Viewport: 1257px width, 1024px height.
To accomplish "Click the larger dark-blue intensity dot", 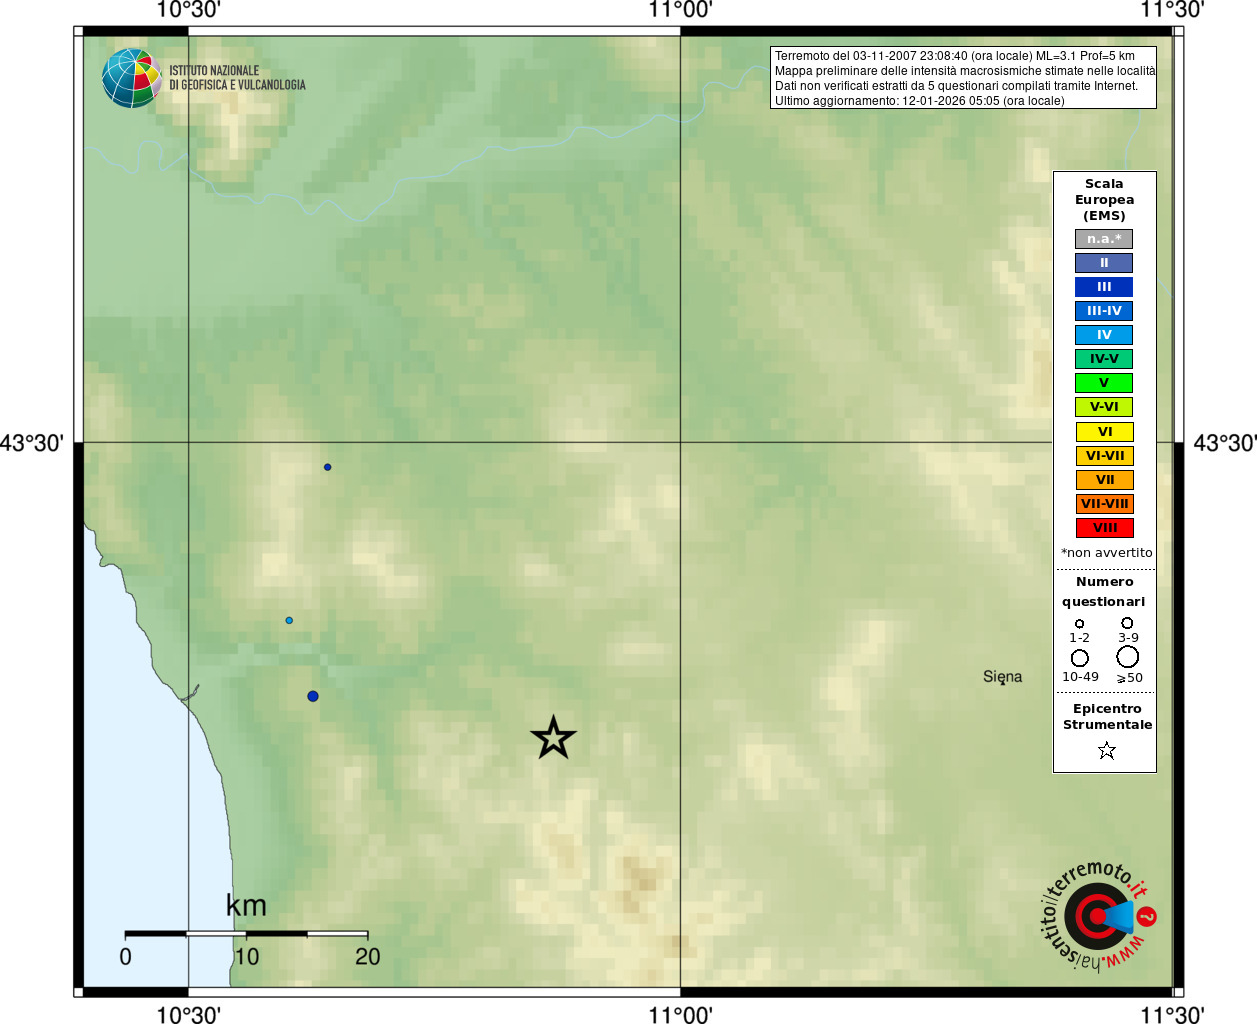I will [x=313, y=696].
